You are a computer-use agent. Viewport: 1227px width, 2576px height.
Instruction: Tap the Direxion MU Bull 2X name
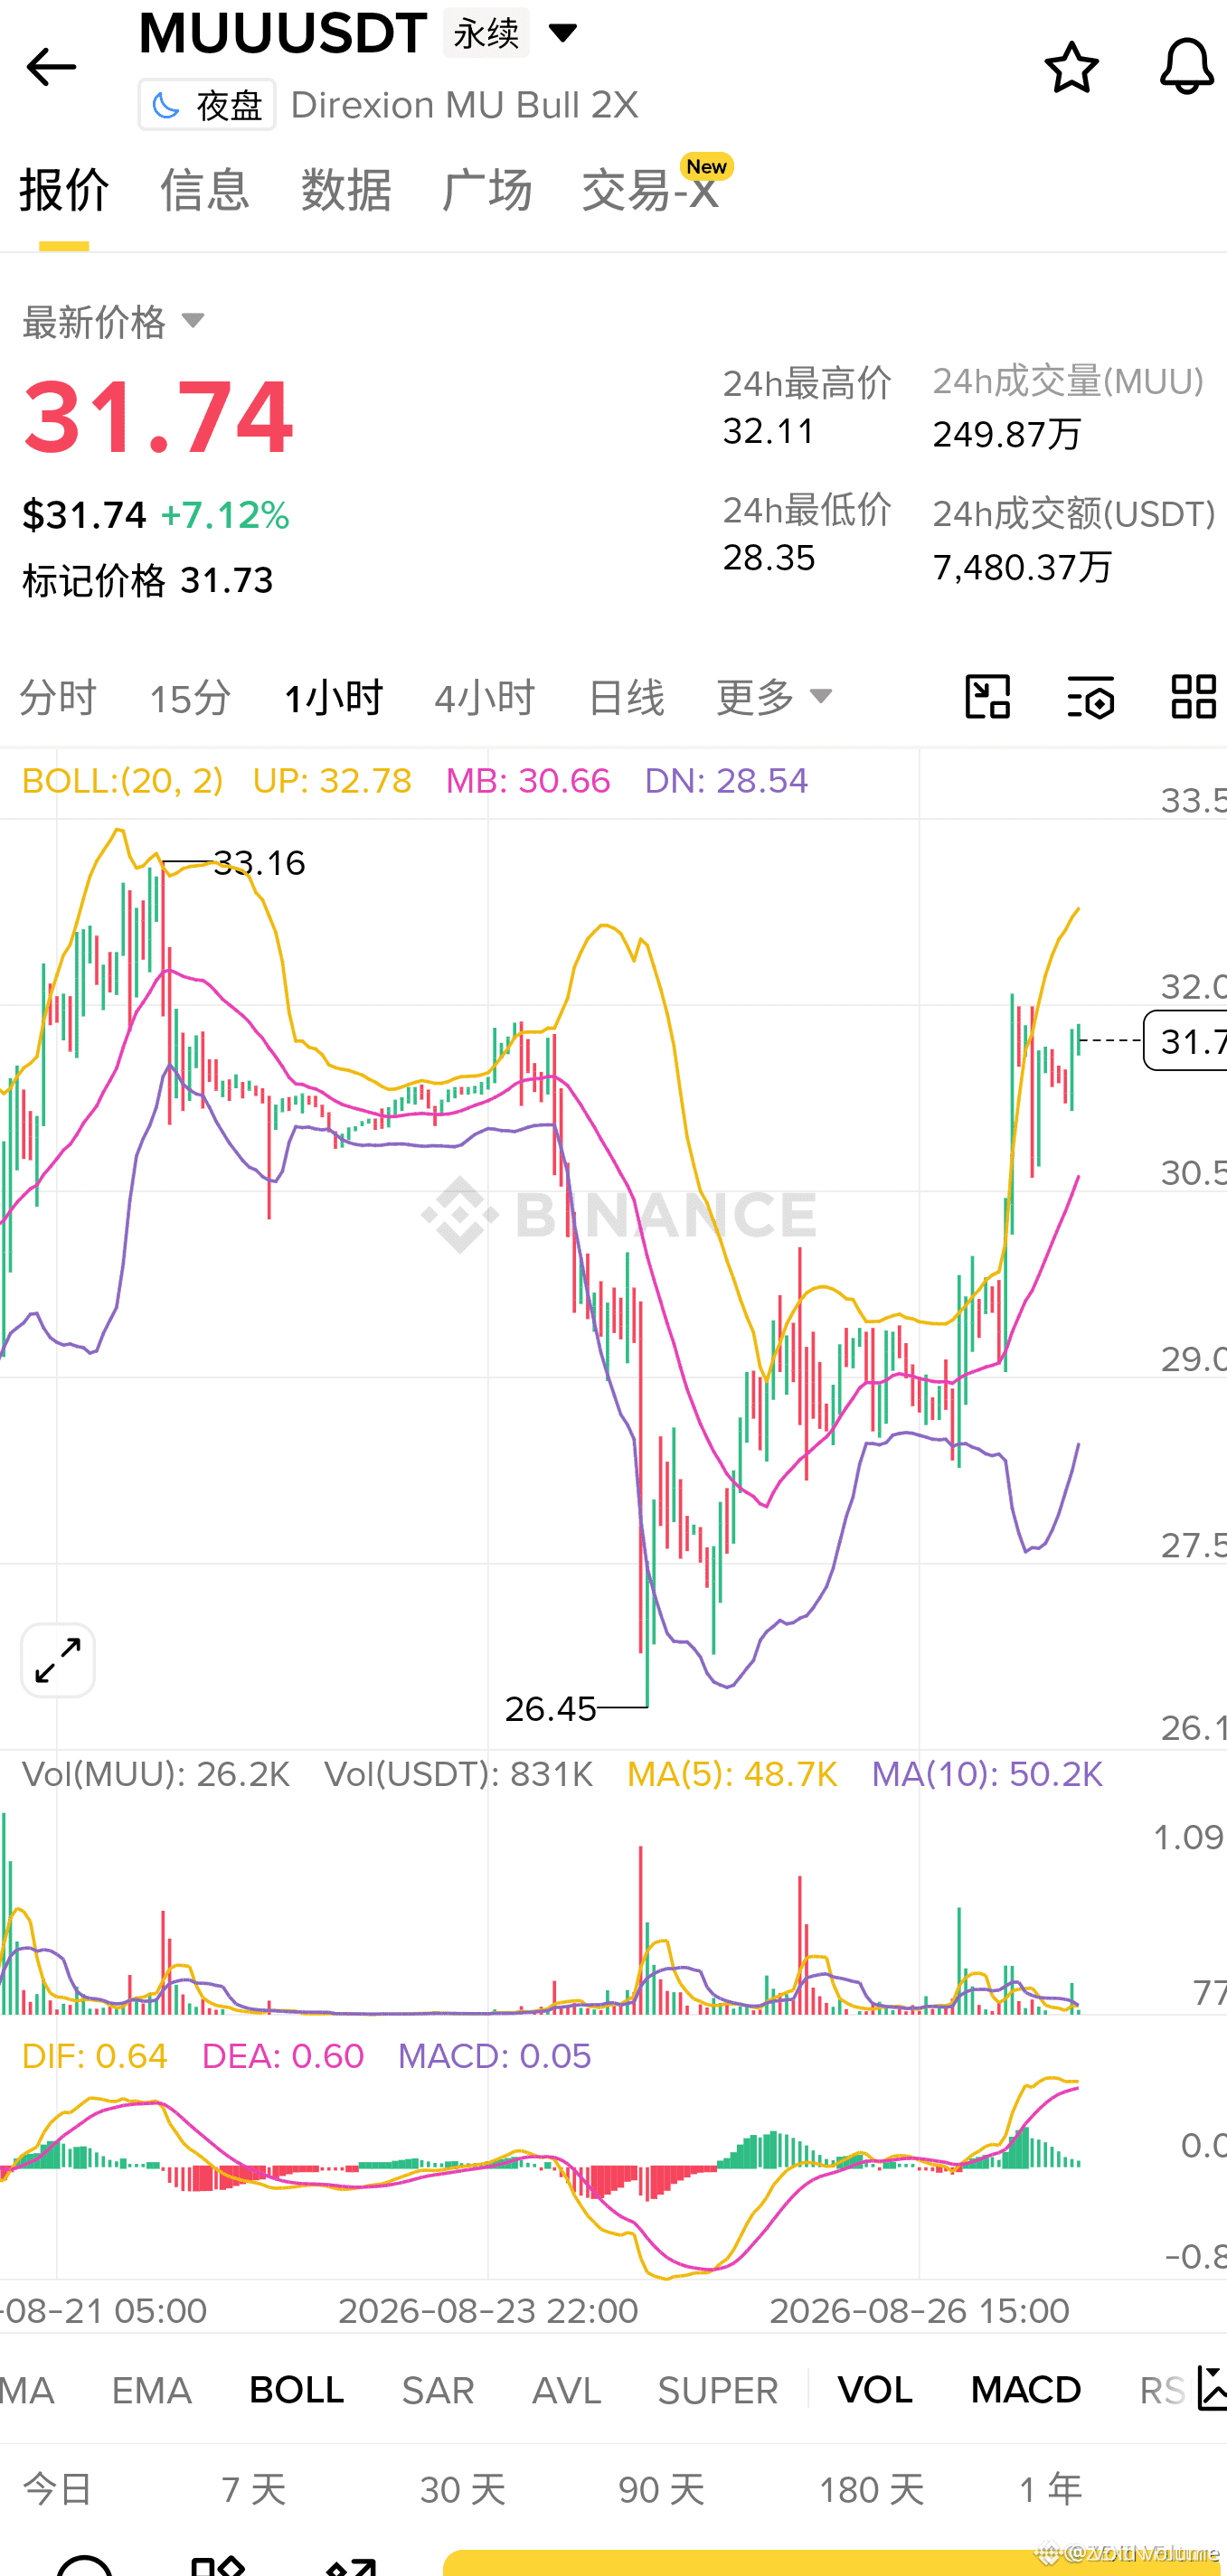click(464, 105)
